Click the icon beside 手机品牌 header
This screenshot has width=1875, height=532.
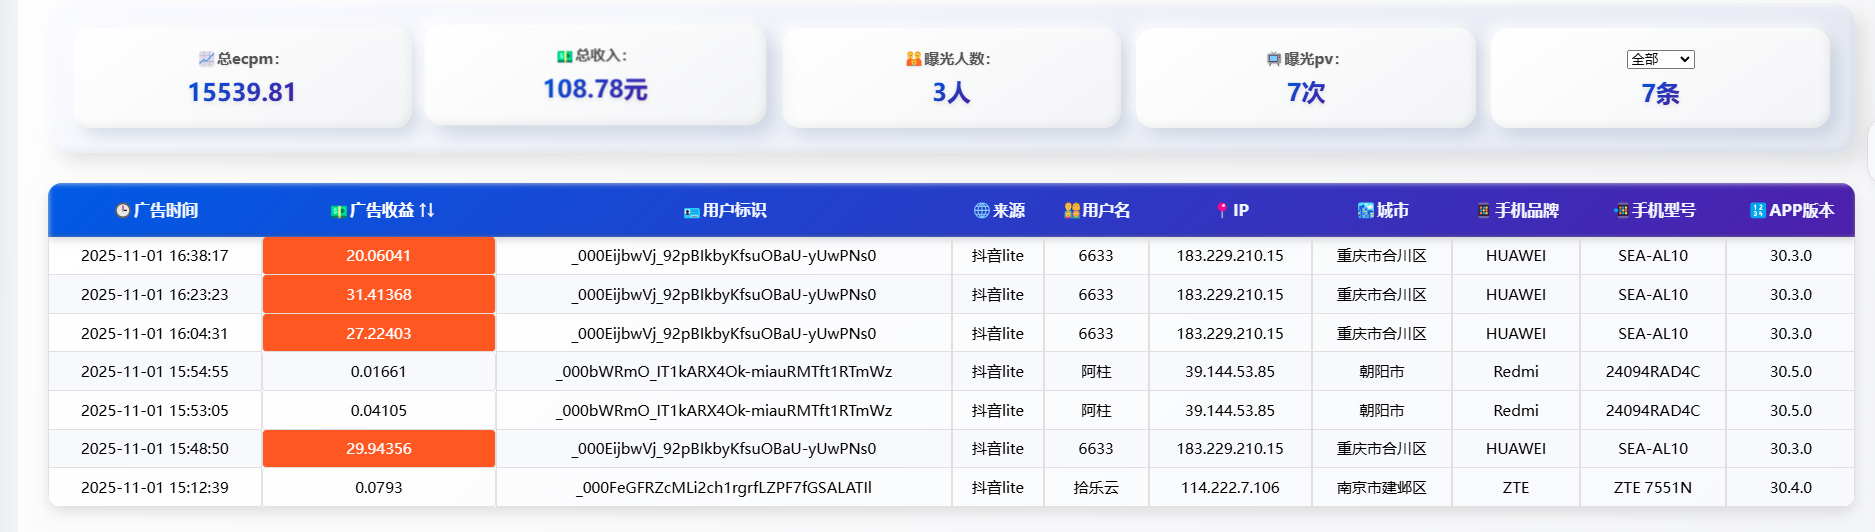(1483, 211)
